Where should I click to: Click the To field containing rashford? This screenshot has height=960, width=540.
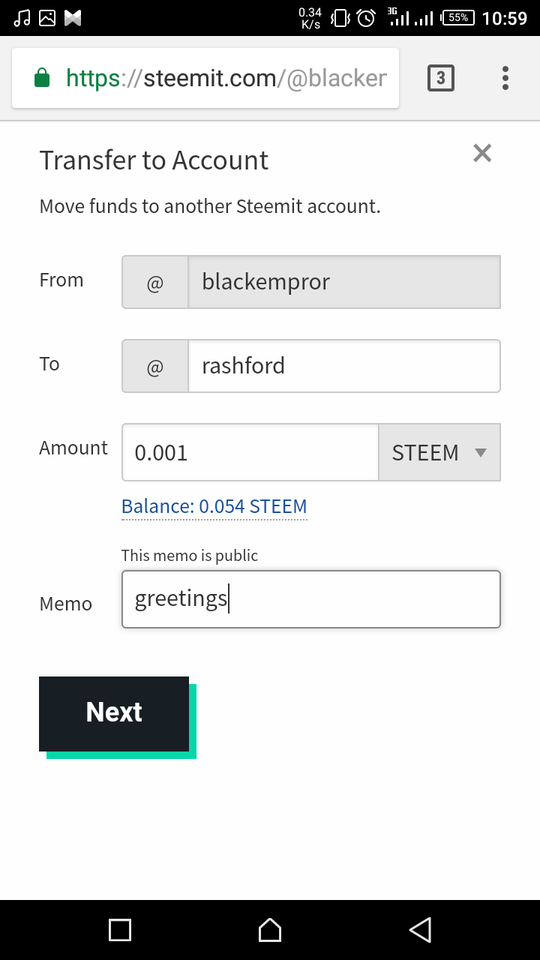click(344, 366)
